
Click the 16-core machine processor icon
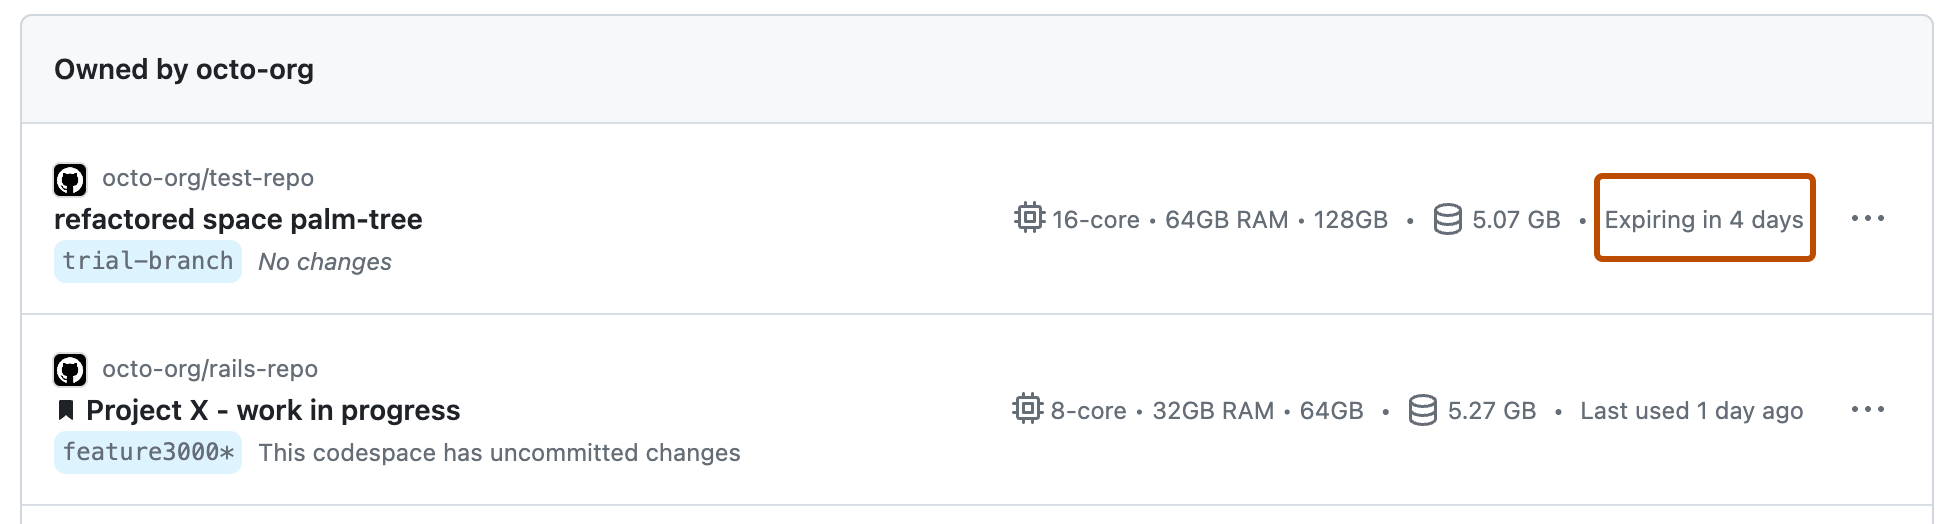(1029, 218)
